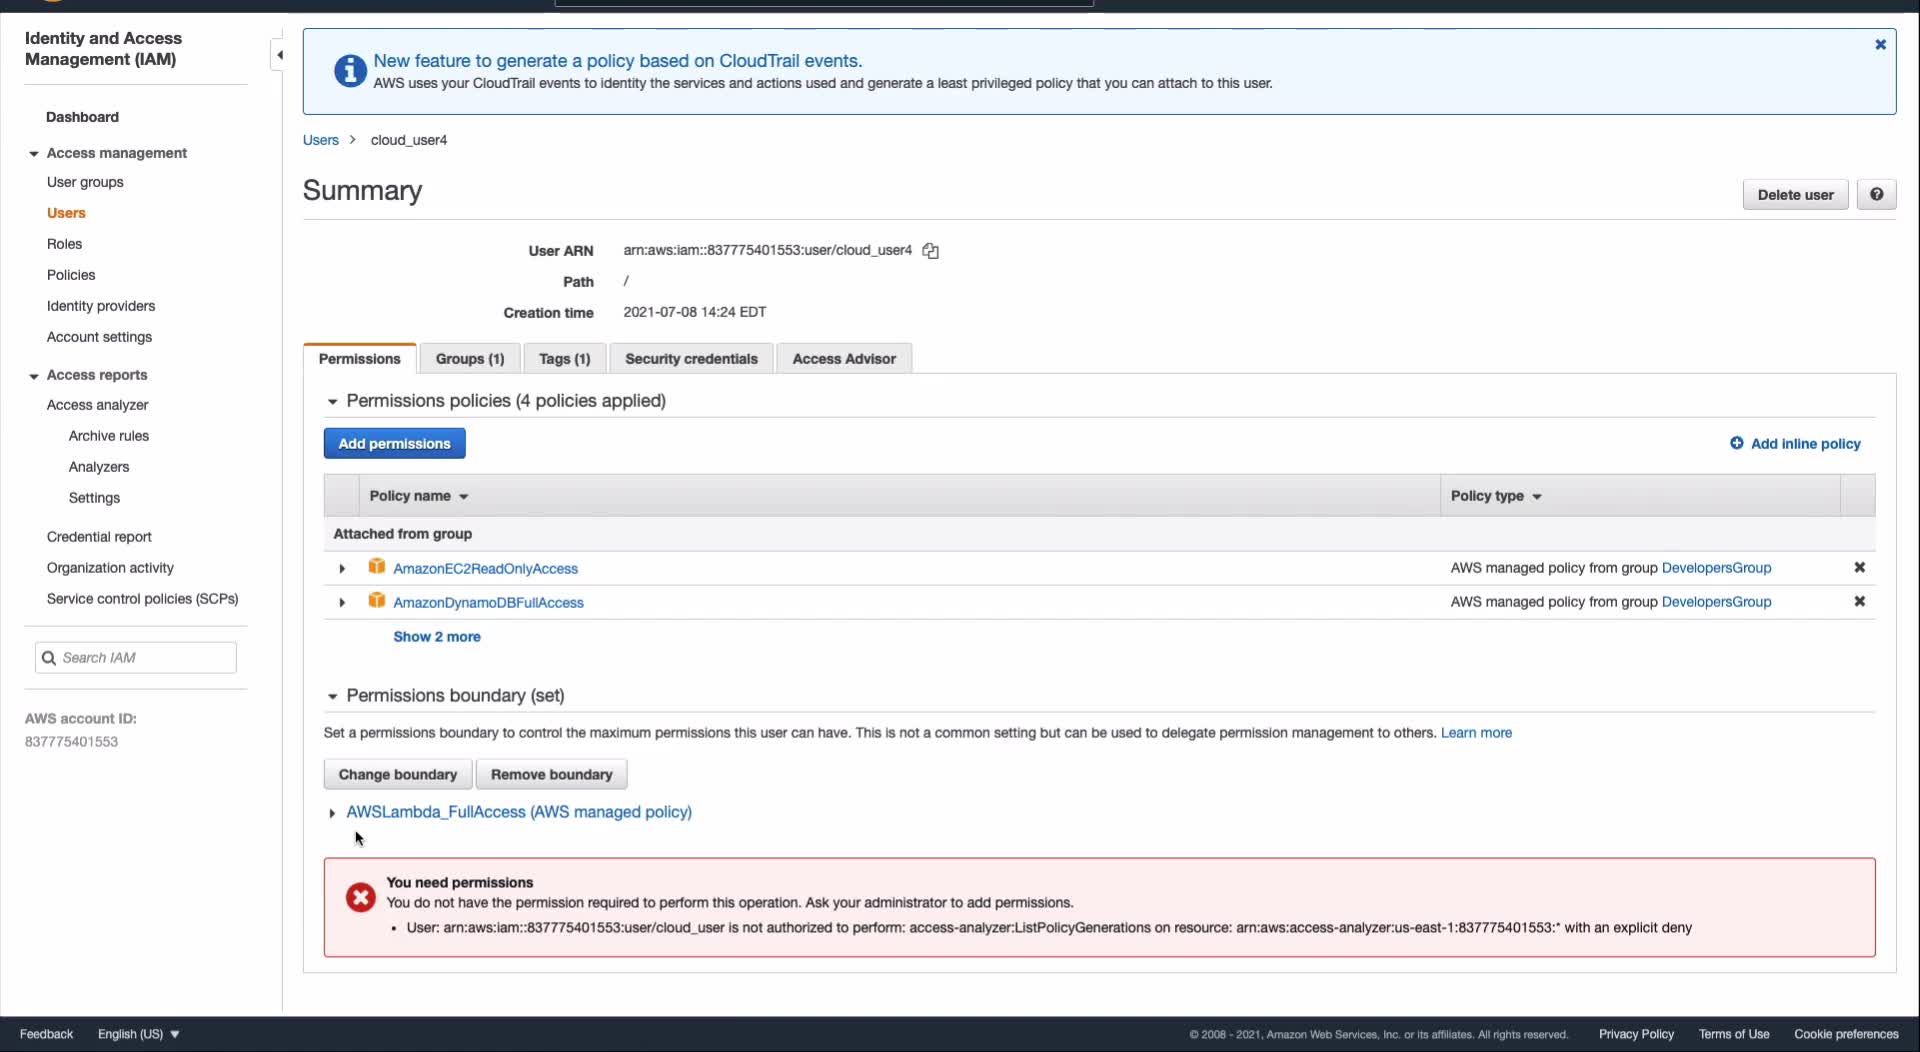Viewport: 1920px width, 1052px height.
Task: Open Access analyzer in the sidebar
Action: (97, 405)
